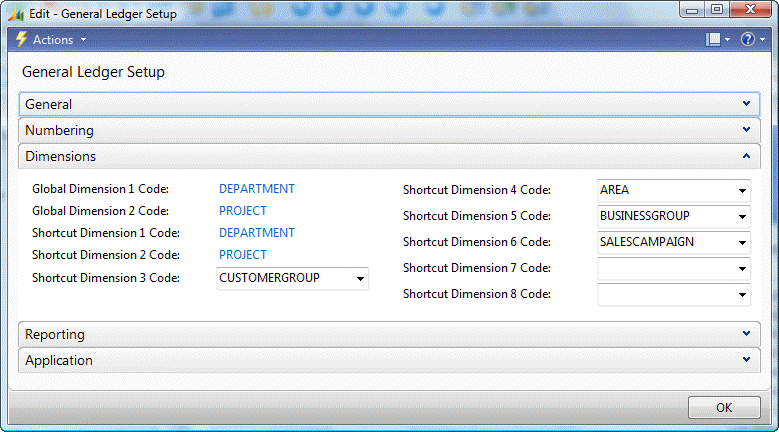Image resolution: width=779 pixels, height=432 pixels.
Task: Open Shortcut Dimension 4 Code dropdown arrow
Action: pos(742,191)
